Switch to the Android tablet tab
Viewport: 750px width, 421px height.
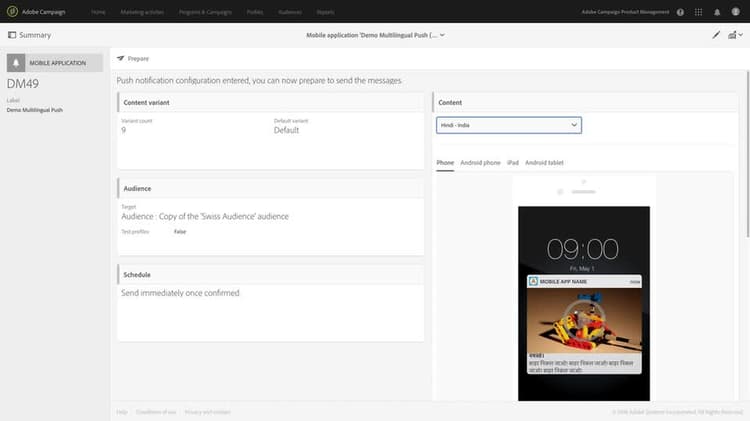(544, 163)
